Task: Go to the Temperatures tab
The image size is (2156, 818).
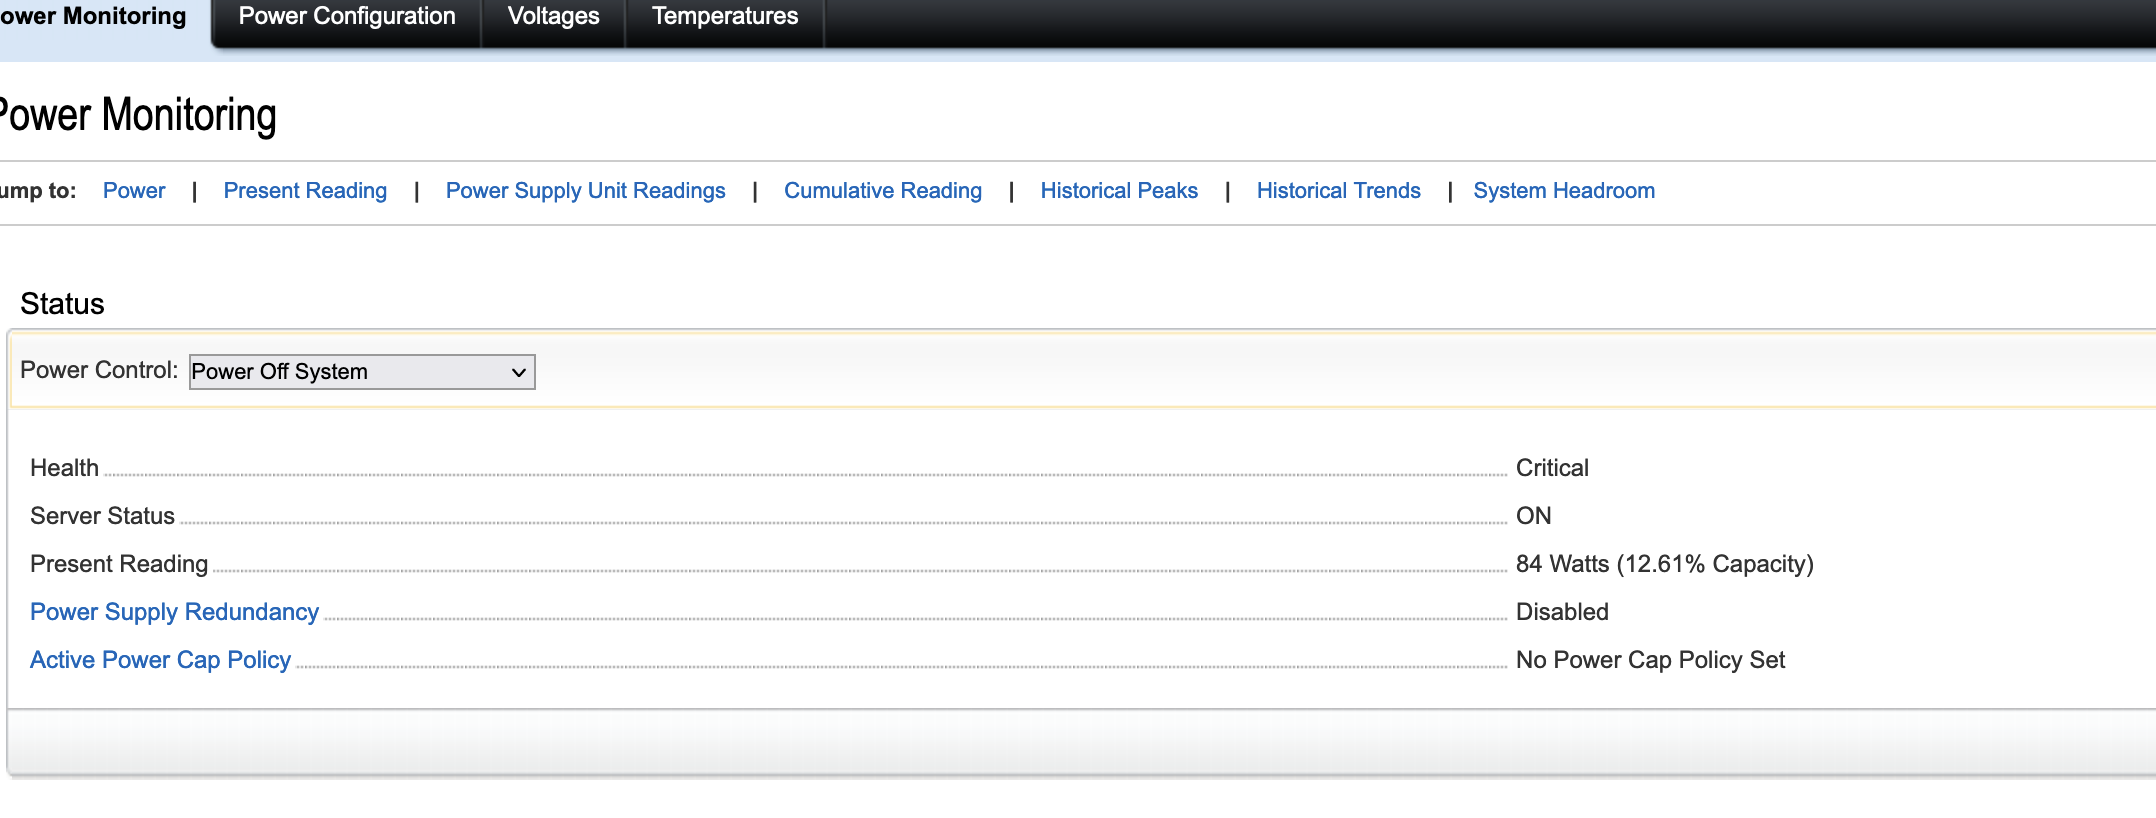Action: [x=724, y=17]
